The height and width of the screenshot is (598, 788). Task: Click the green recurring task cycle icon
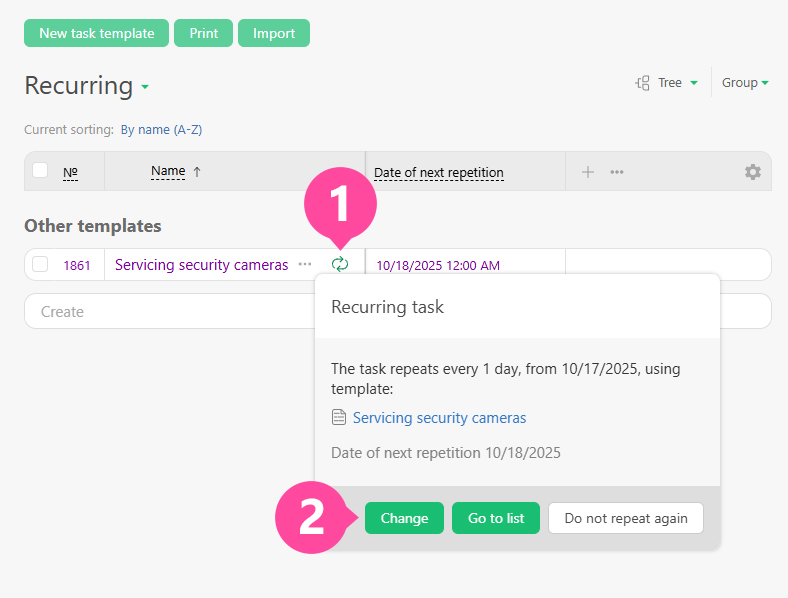click(340, 264)
